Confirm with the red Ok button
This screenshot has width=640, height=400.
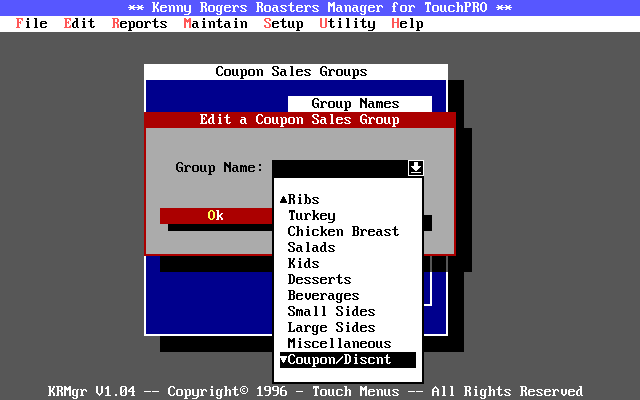[x=216, y=216]
